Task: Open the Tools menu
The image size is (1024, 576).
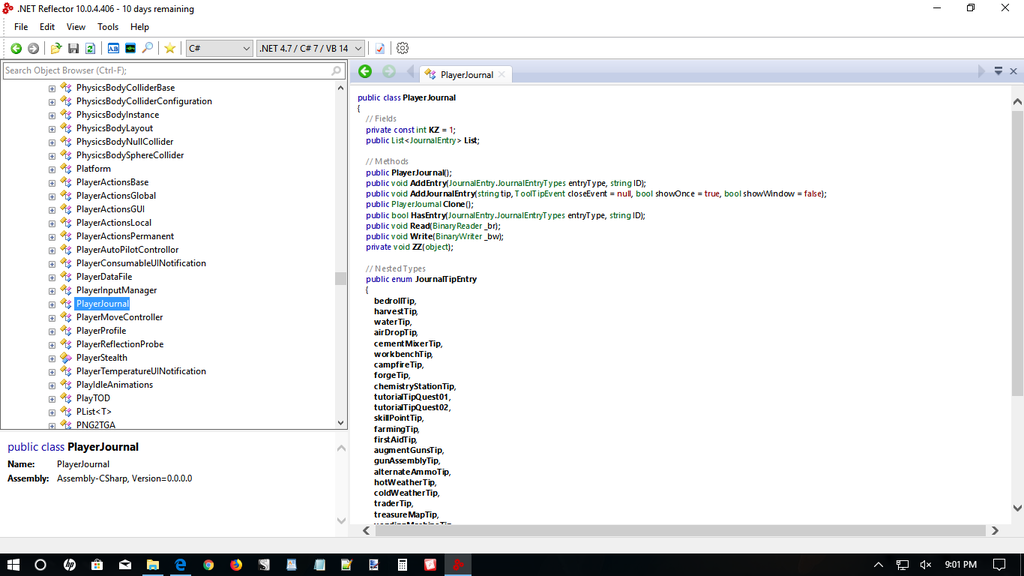Action: pos(108,27)
